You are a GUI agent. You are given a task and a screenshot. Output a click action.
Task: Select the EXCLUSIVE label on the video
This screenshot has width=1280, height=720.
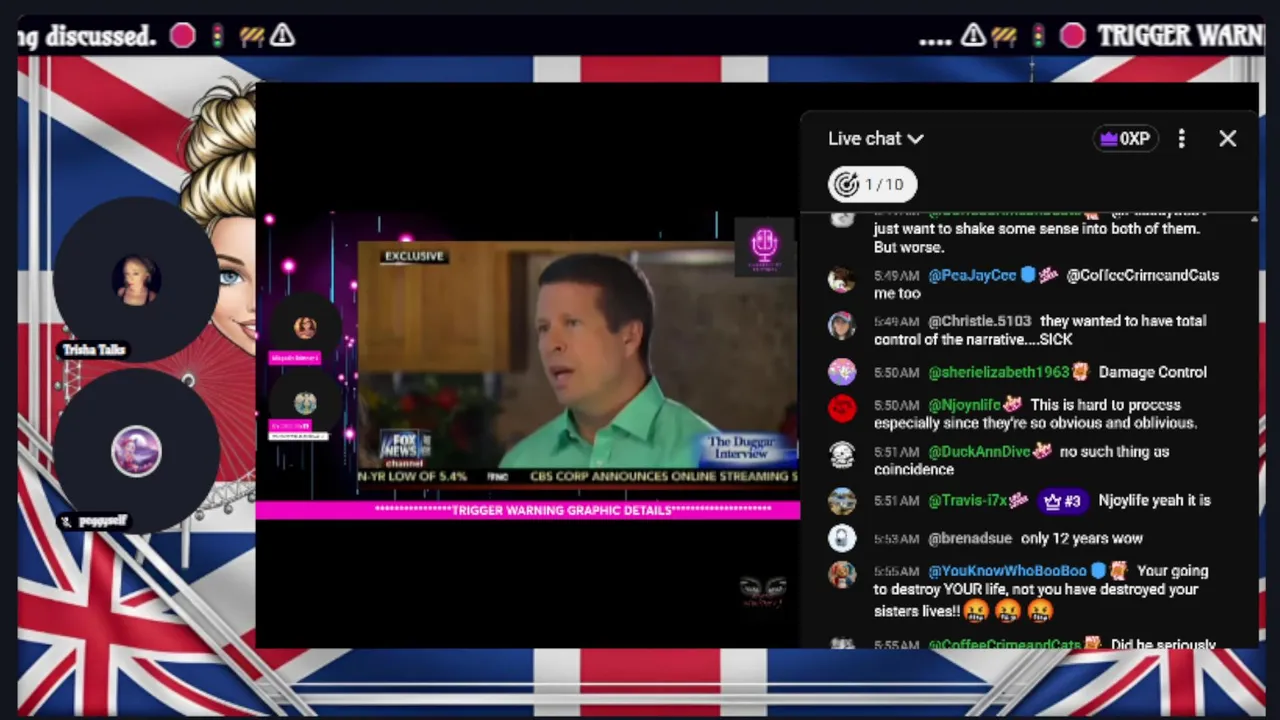pos(414,257)
